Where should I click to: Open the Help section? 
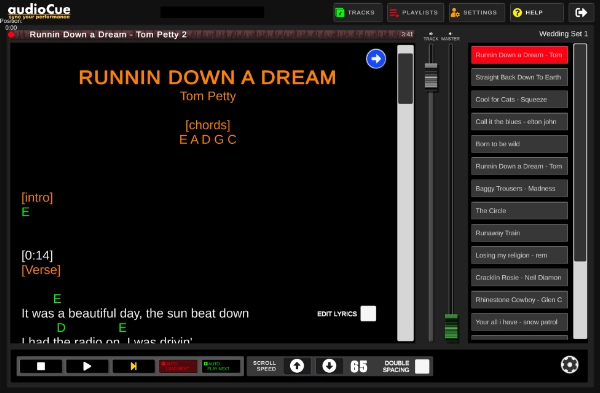536,13
